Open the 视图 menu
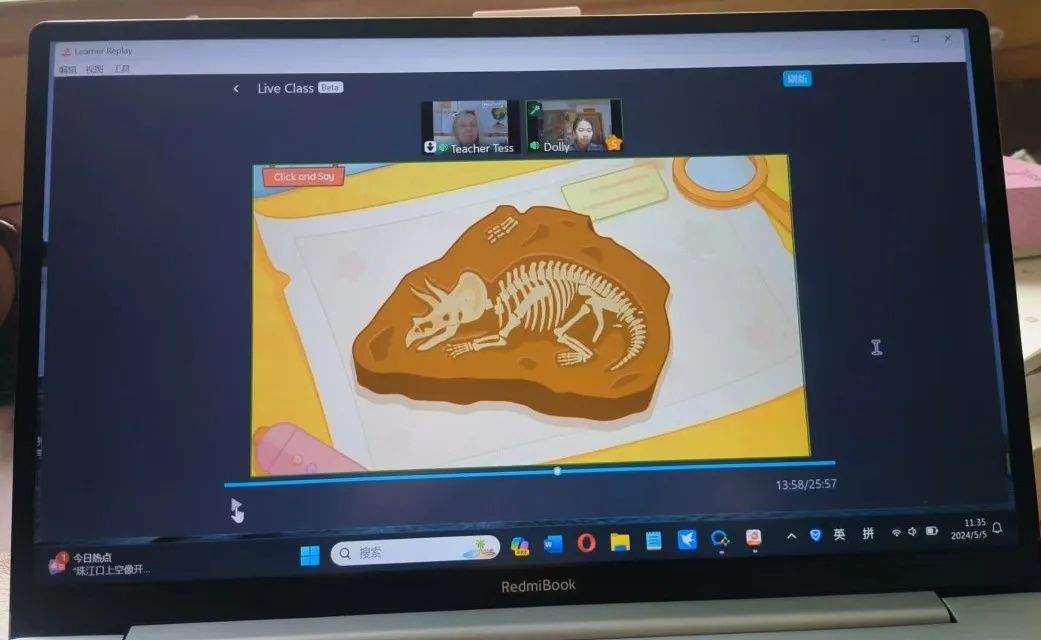 pos(94,69)
